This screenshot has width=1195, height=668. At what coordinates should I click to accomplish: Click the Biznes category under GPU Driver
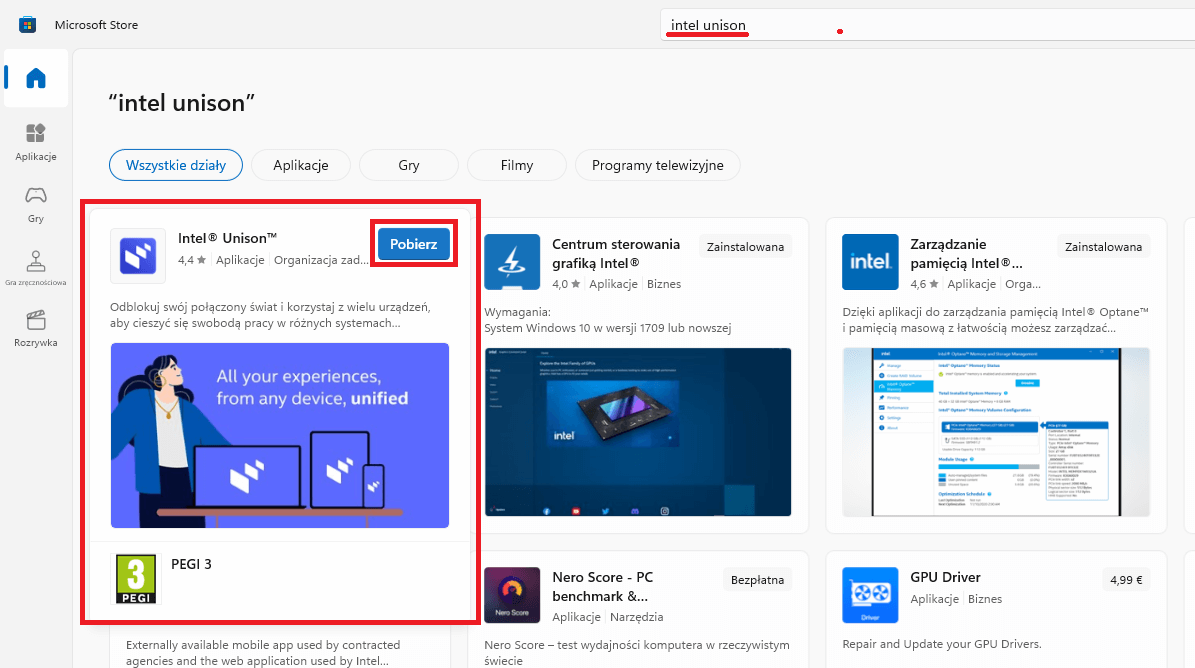click(x=985, y=599)
